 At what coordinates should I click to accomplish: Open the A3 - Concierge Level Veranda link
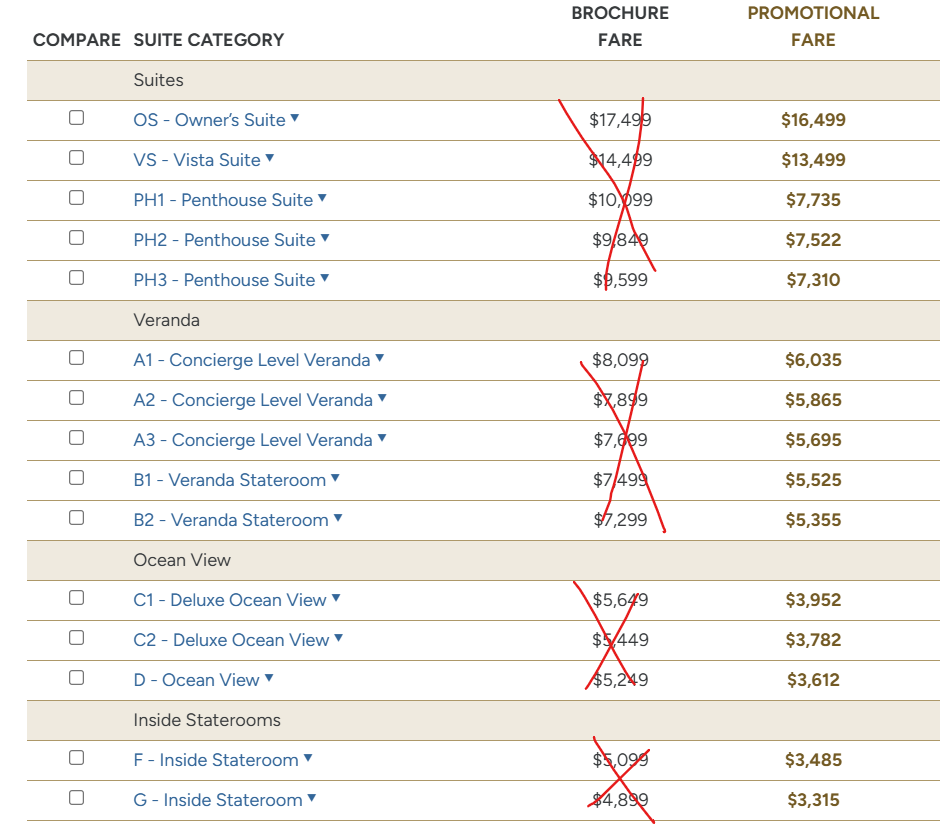(x=252, y=440)
